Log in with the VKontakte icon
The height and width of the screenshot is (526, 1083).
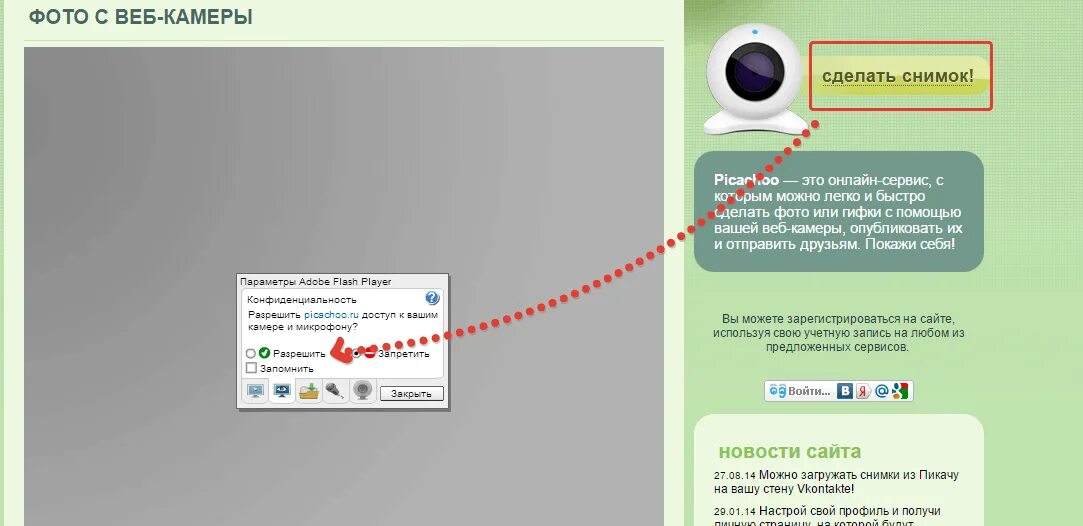coord(845,391)
